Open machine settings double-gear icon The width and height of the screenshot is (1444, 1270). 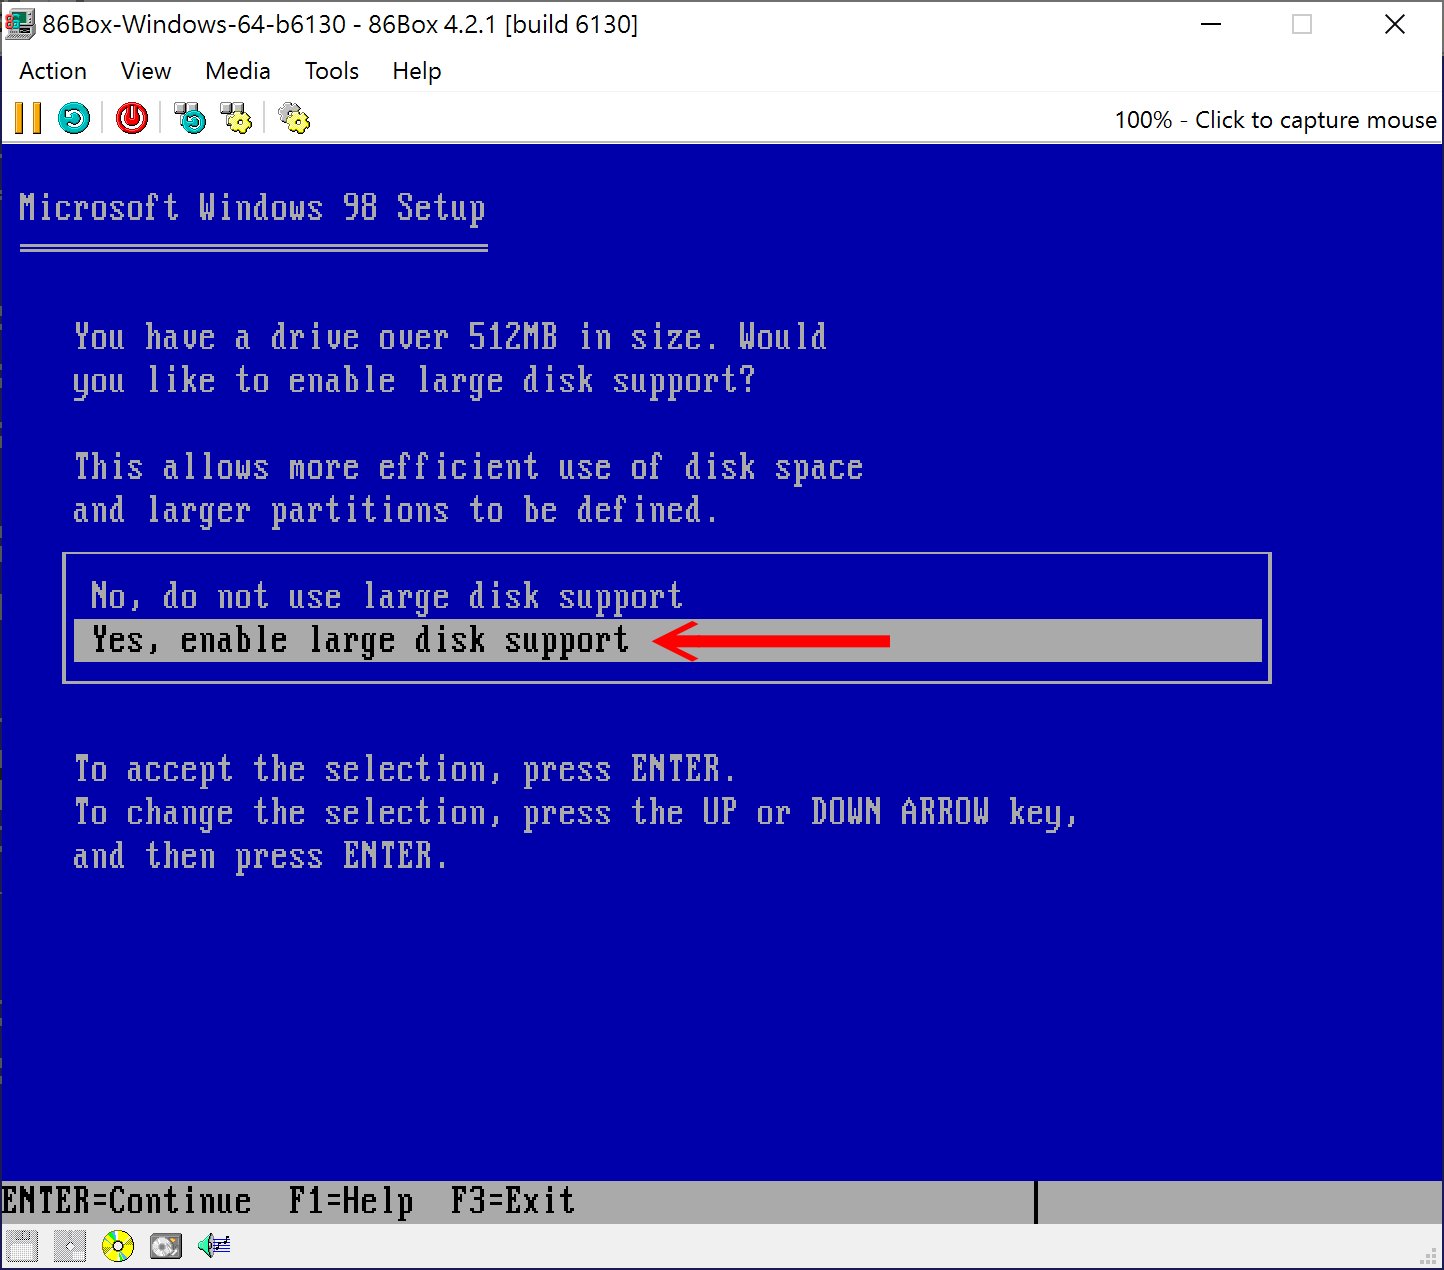294,118
